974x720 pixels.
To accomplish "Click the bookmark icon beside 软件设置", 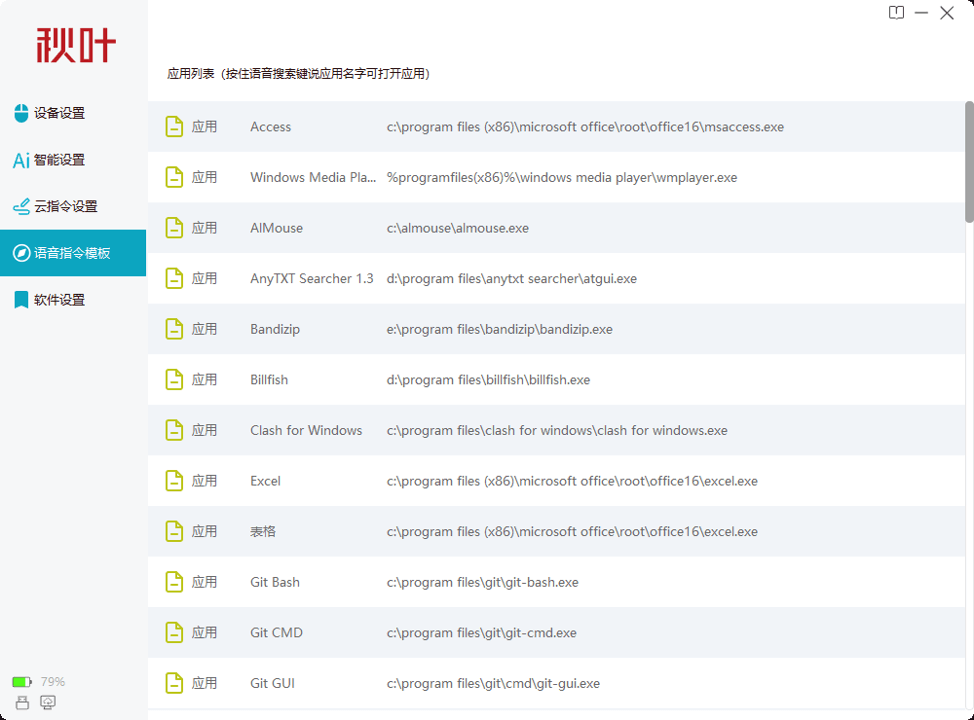I will (21, 299).
